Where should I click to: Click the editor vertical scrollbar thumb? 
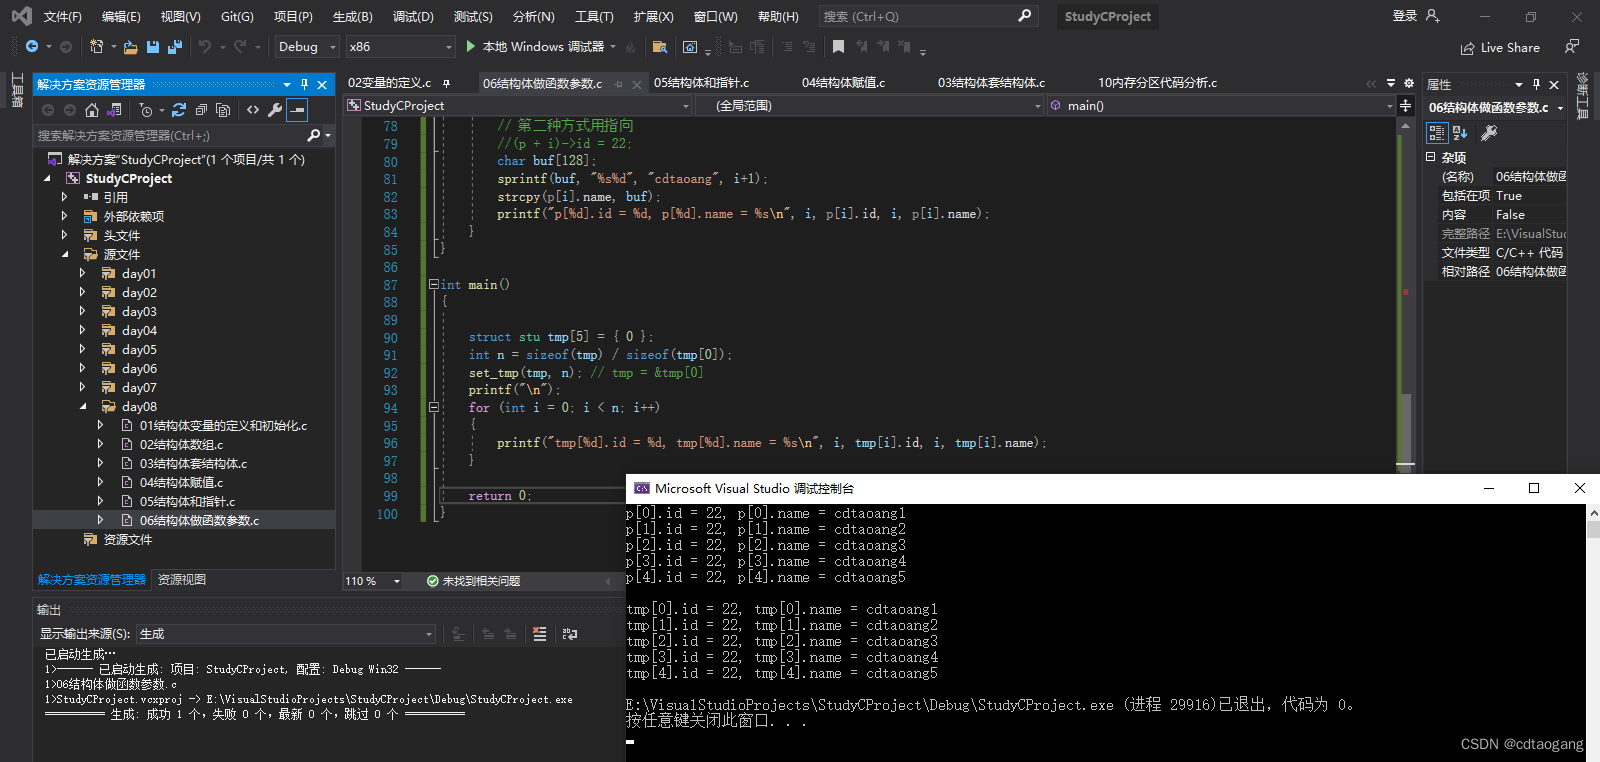(1405, 427)
